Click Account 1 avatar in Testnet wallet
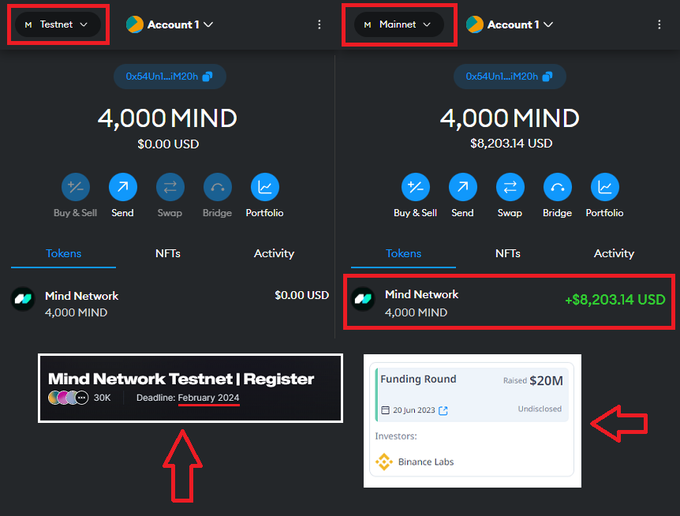 coord(135,25)
